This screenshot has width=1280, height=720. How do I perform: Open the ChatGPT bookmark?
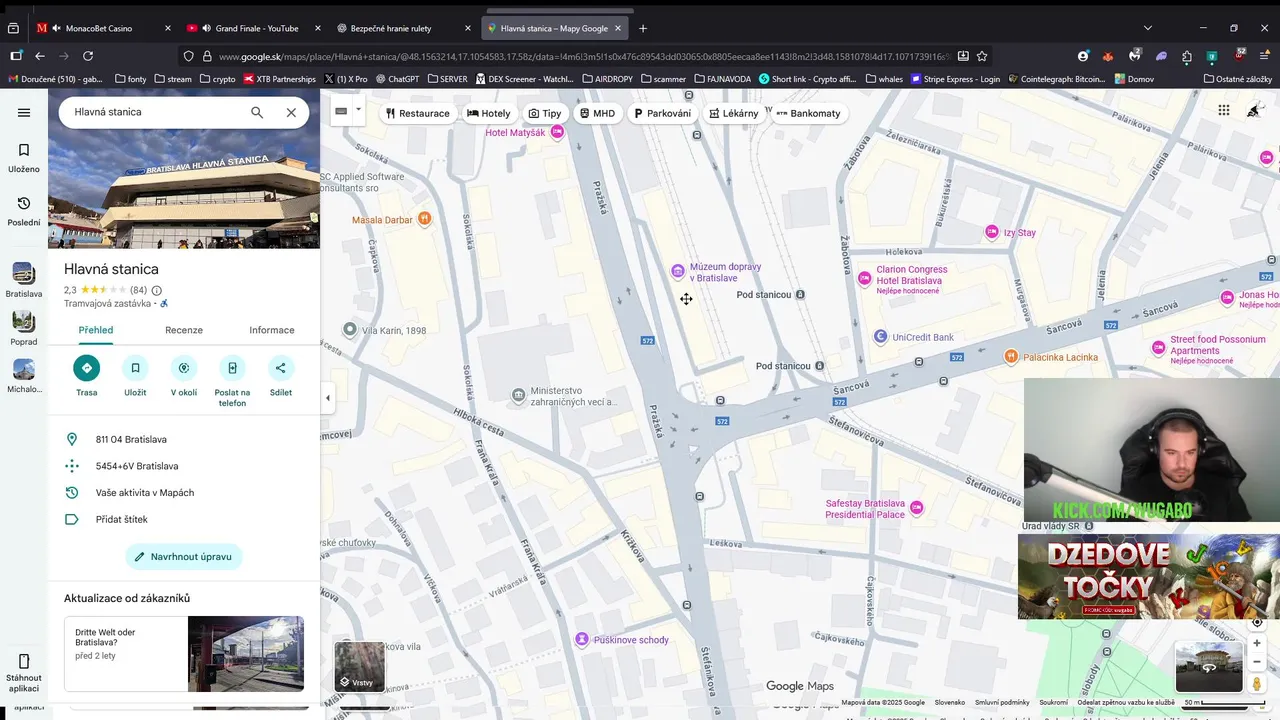tap(397, 79)
